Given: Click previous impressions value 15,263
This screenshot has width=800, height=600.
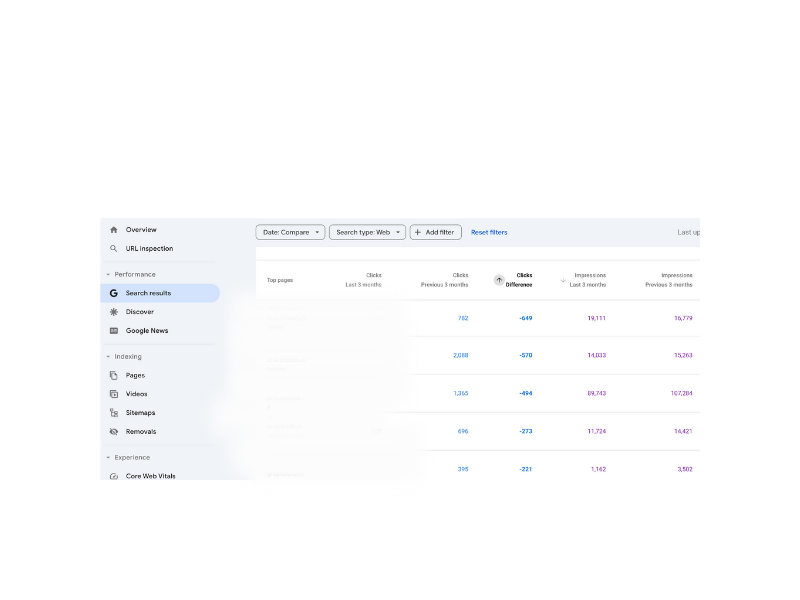Looking at the screenshot, I should point(683,355).
